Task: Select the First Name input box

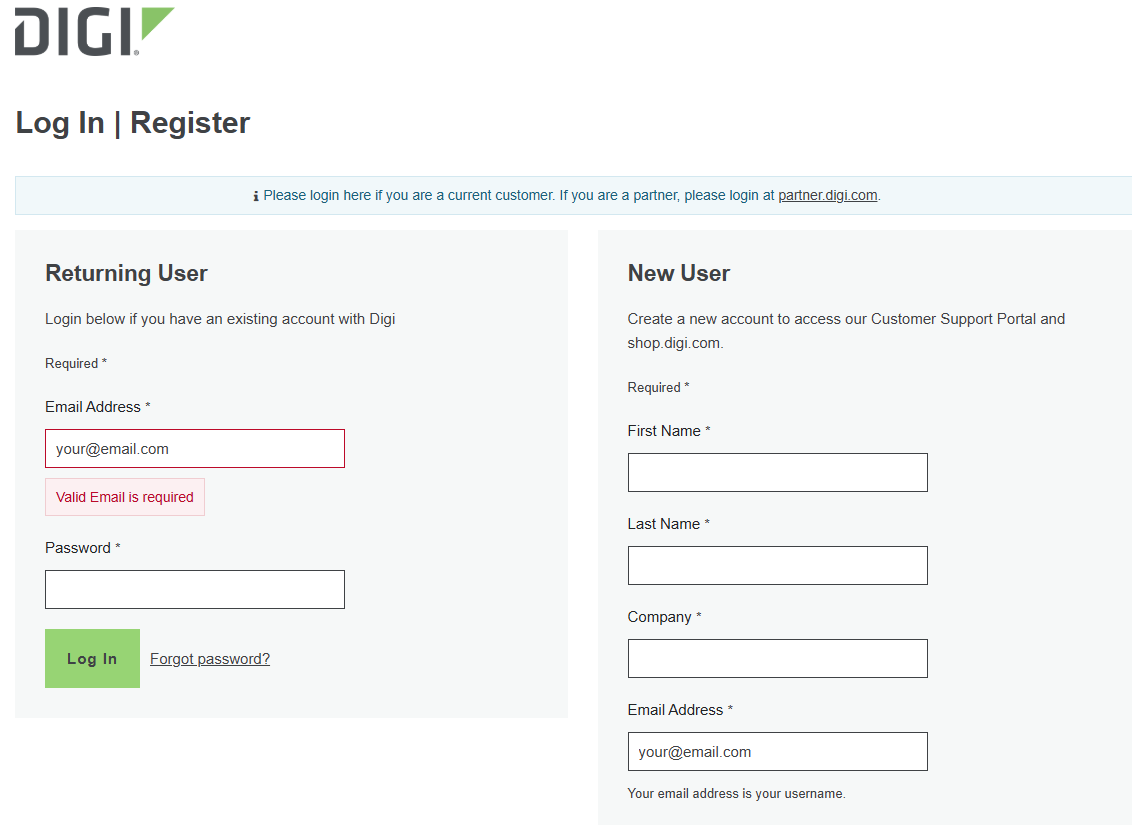Action: 777,473
